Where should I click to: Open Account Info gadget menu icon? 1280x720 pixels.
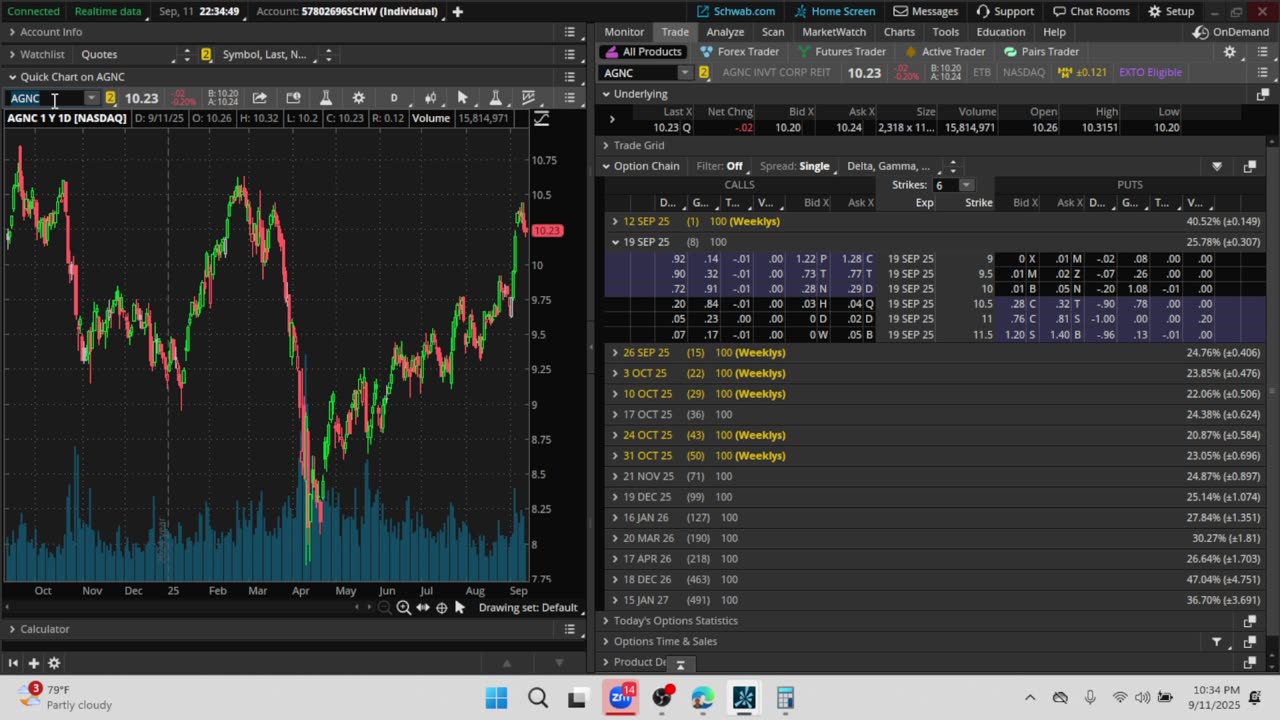click(x=569, y=32)
